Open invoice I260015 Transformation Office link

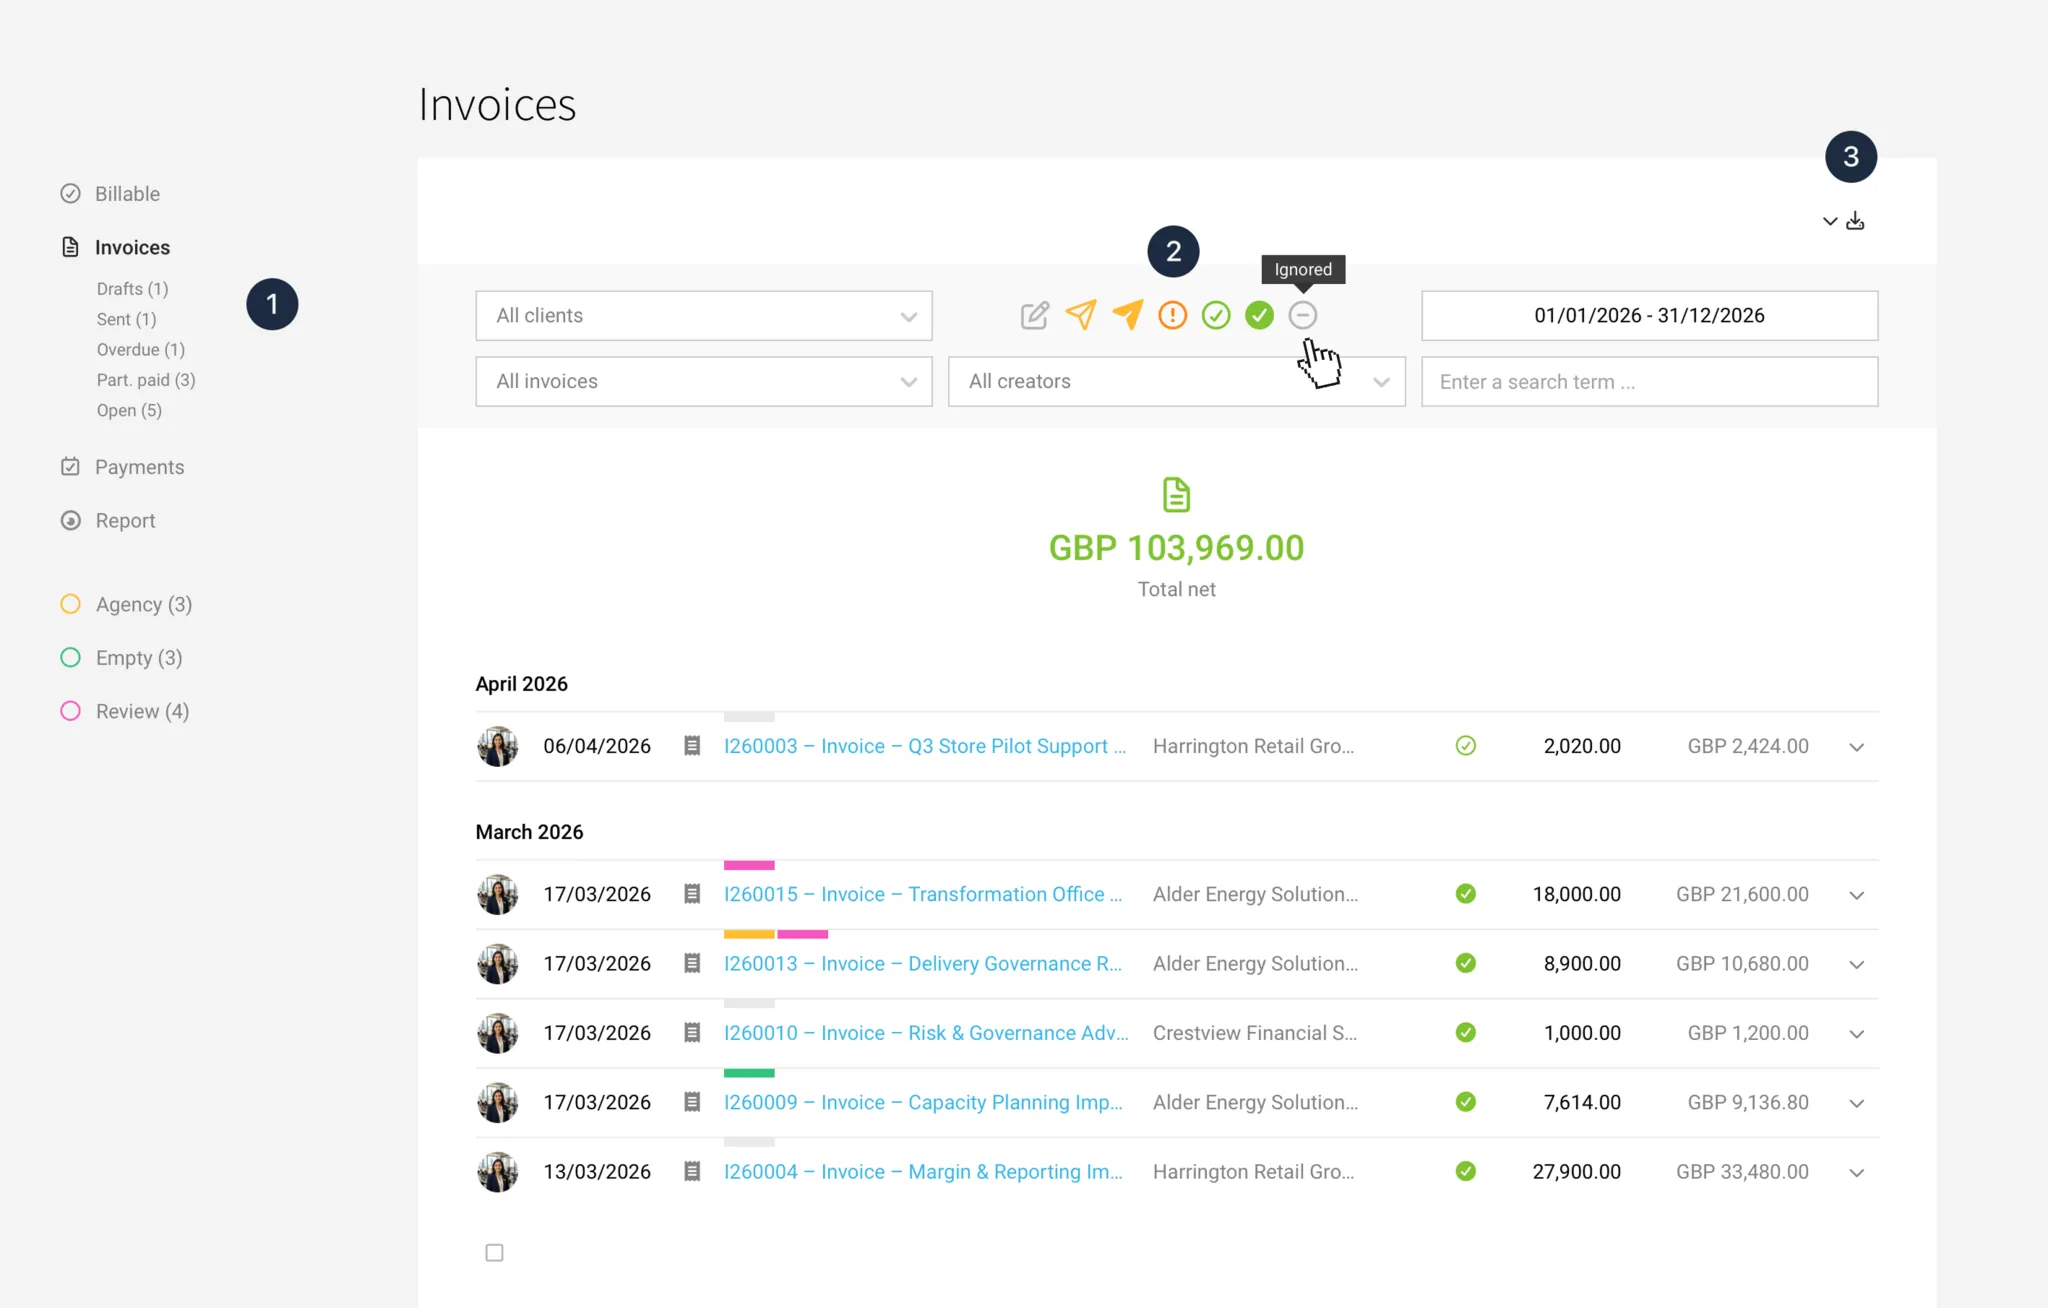[922, 894]
